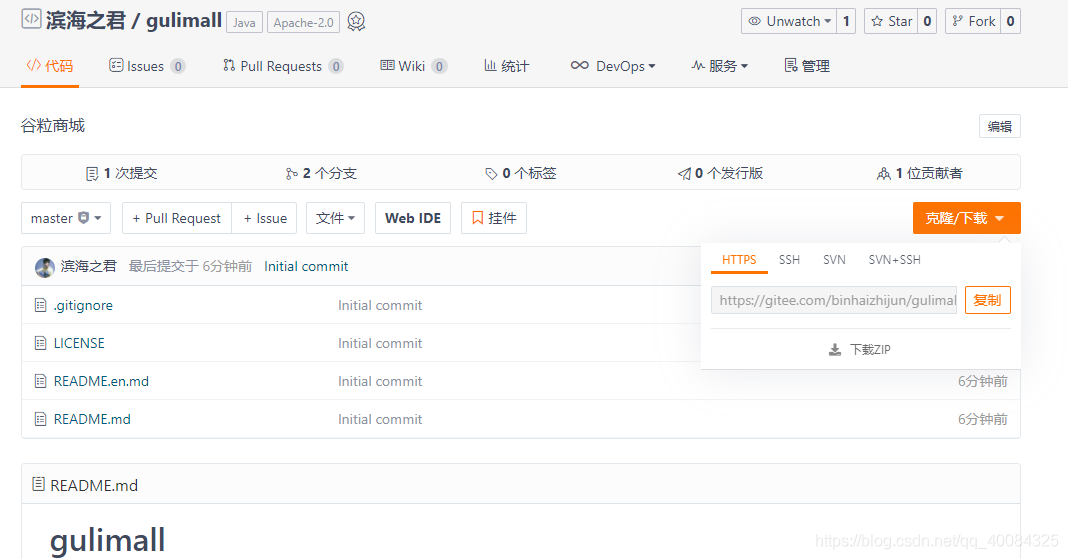The width and height of the screenshot is (1068, 559).
Task: Click the file icon next to .gitignore
Action: pos(40,305)
